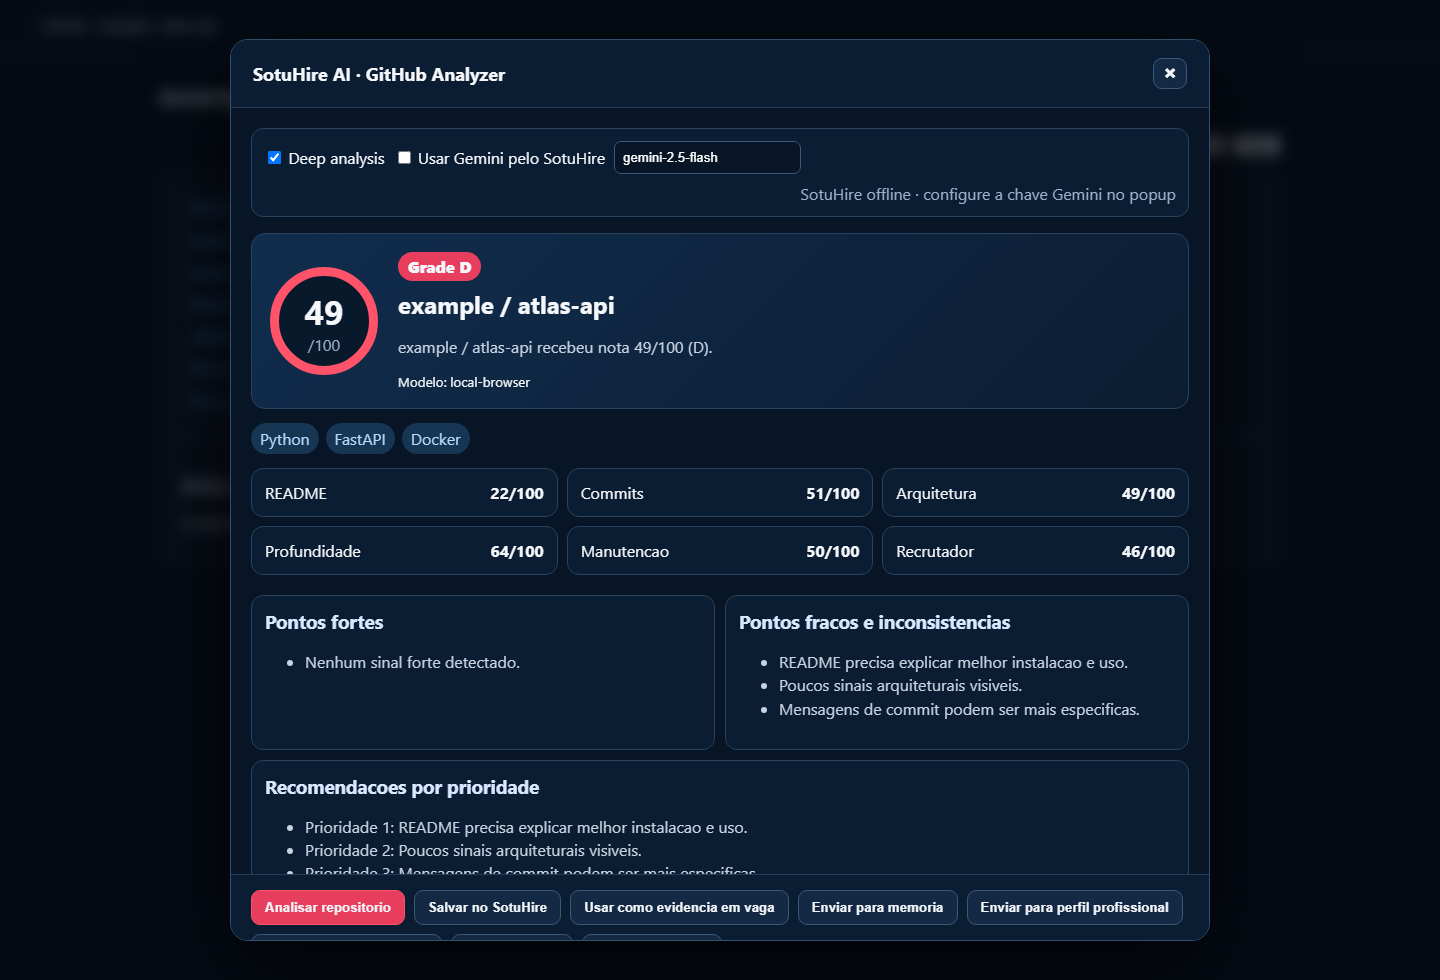This screenshot has width=1440, height=980.
Task: Click the 49/100 score circle
Action: pos(323,321)
